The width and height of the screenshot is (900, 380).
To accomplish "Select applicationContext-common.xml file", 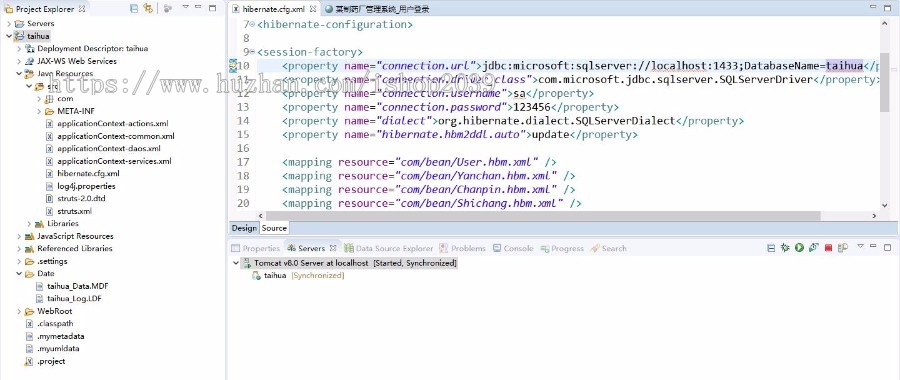I will pos(110,137).
